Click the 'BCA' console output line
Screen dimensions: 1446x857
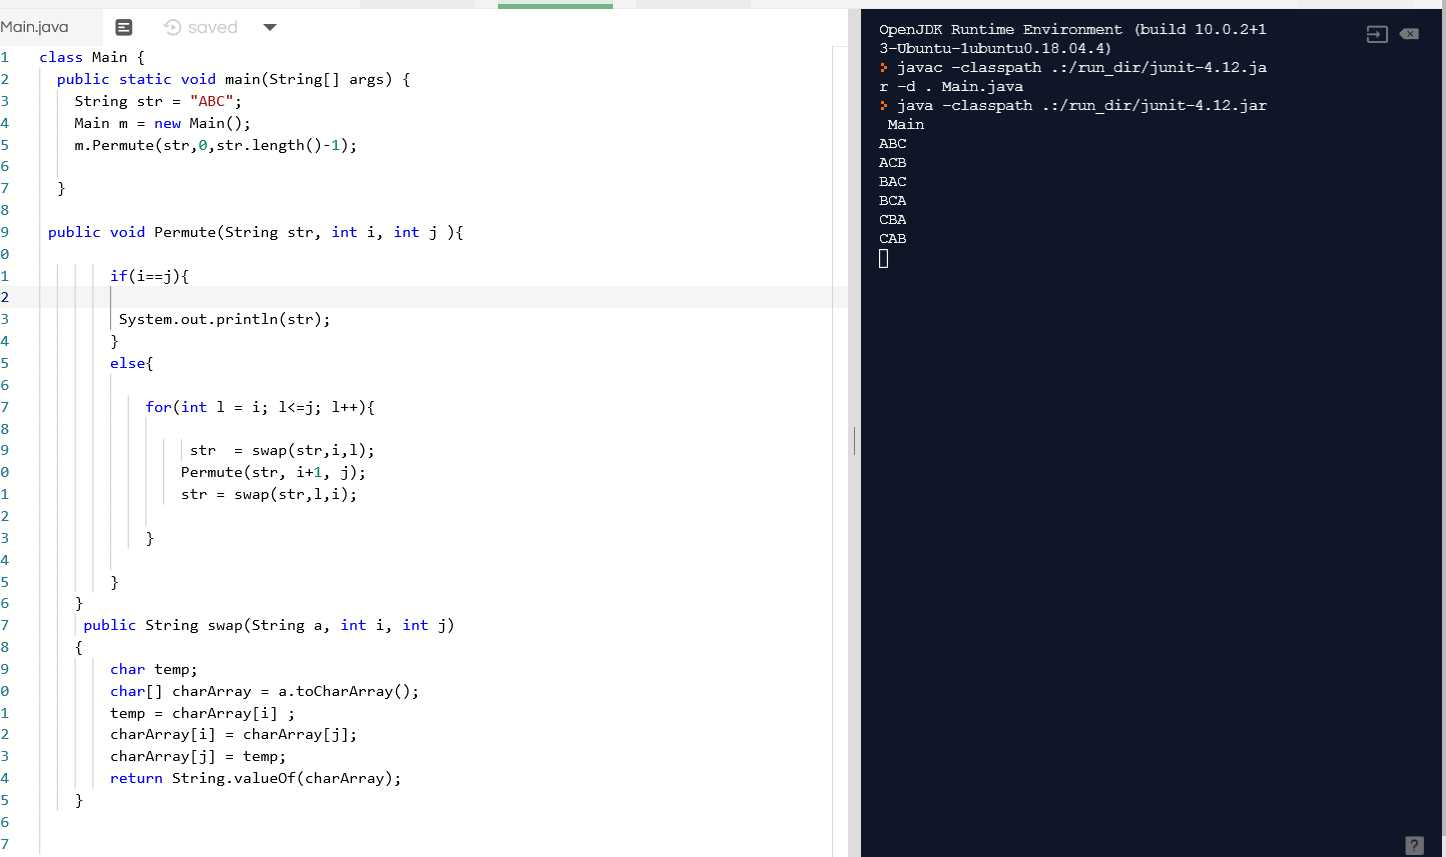[x=892, y=200]
